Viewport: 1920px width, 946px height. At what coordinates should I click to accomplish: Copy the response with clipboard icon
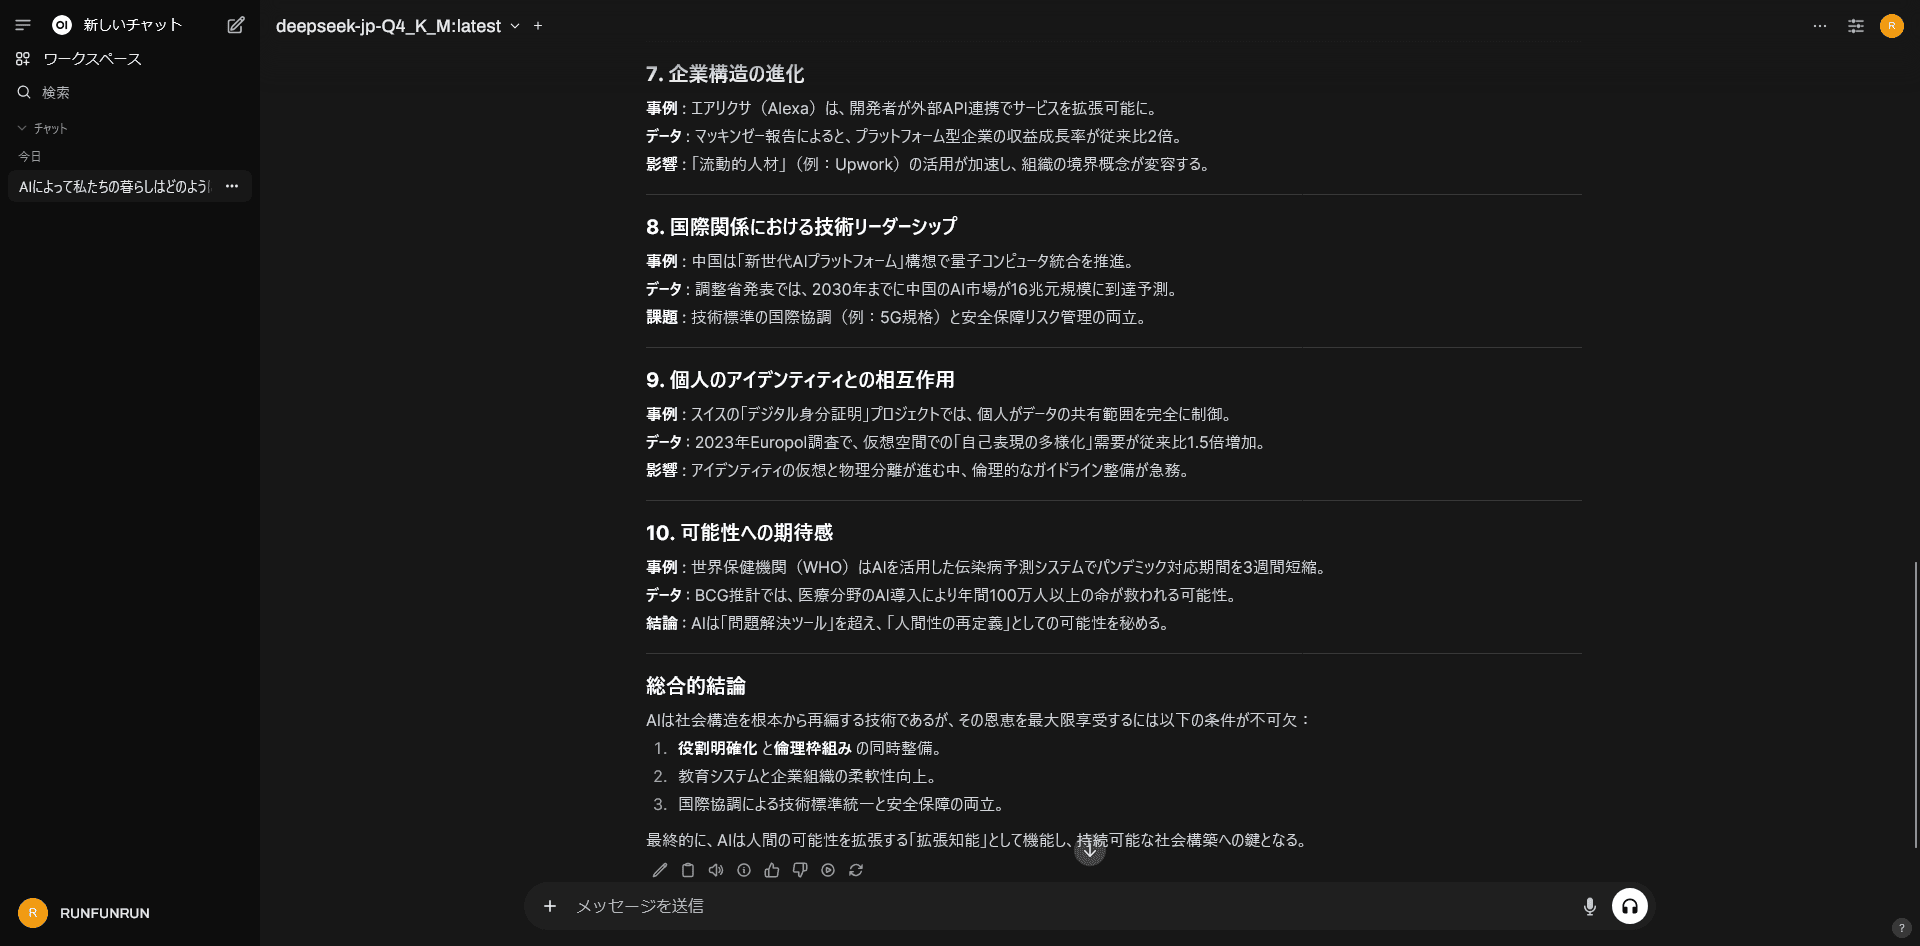[688, 870]
